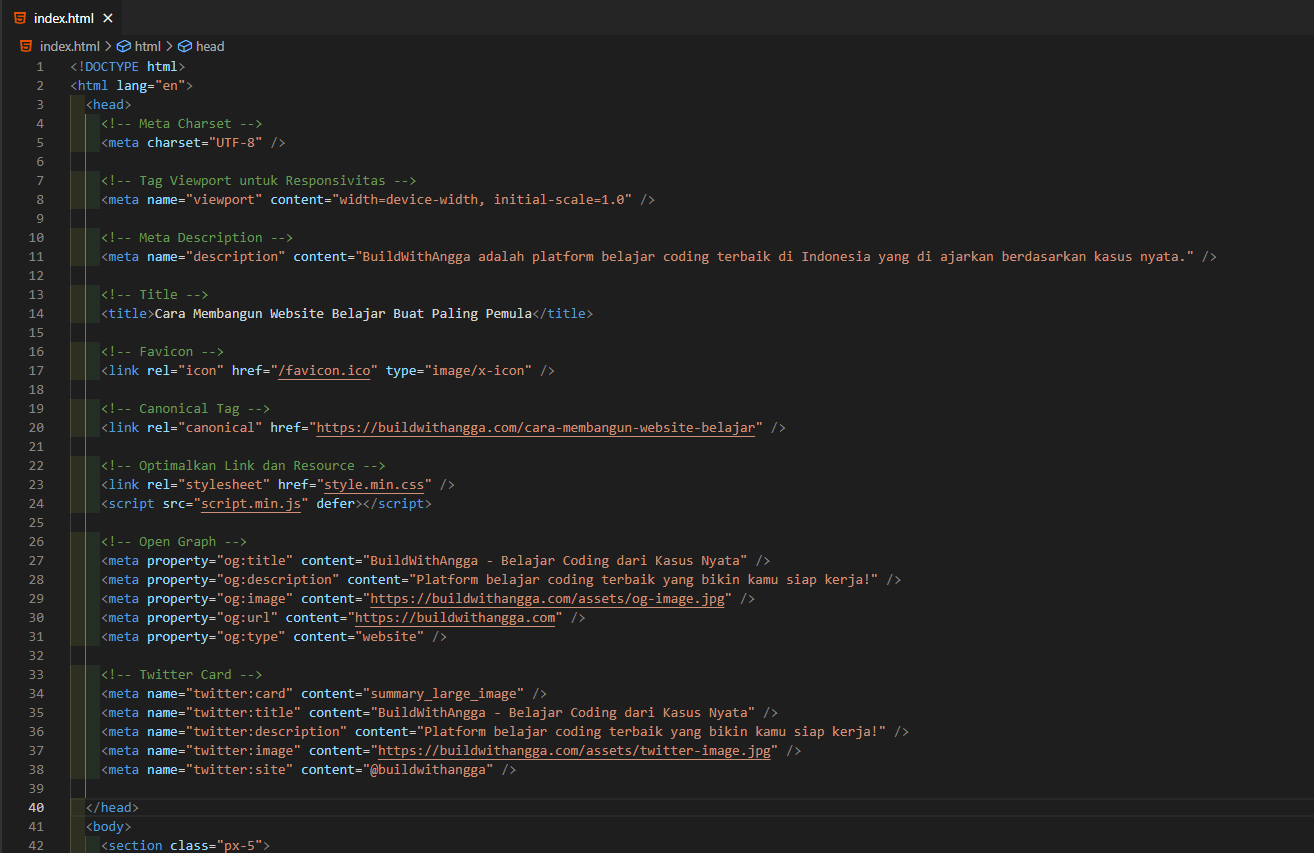
Task: Click the tag icon beside html breadcrumb
Action: click(123, 46)
